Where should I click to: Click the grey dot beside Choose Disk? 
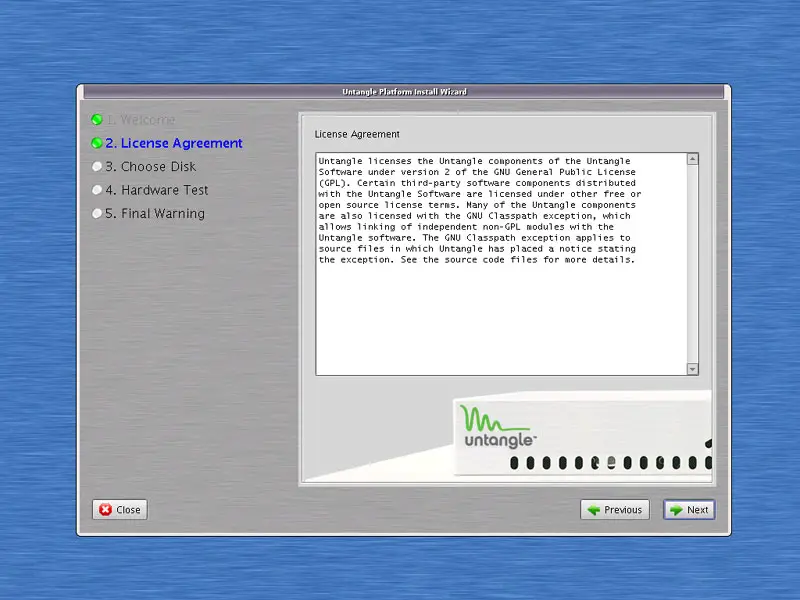click(96, 167)
